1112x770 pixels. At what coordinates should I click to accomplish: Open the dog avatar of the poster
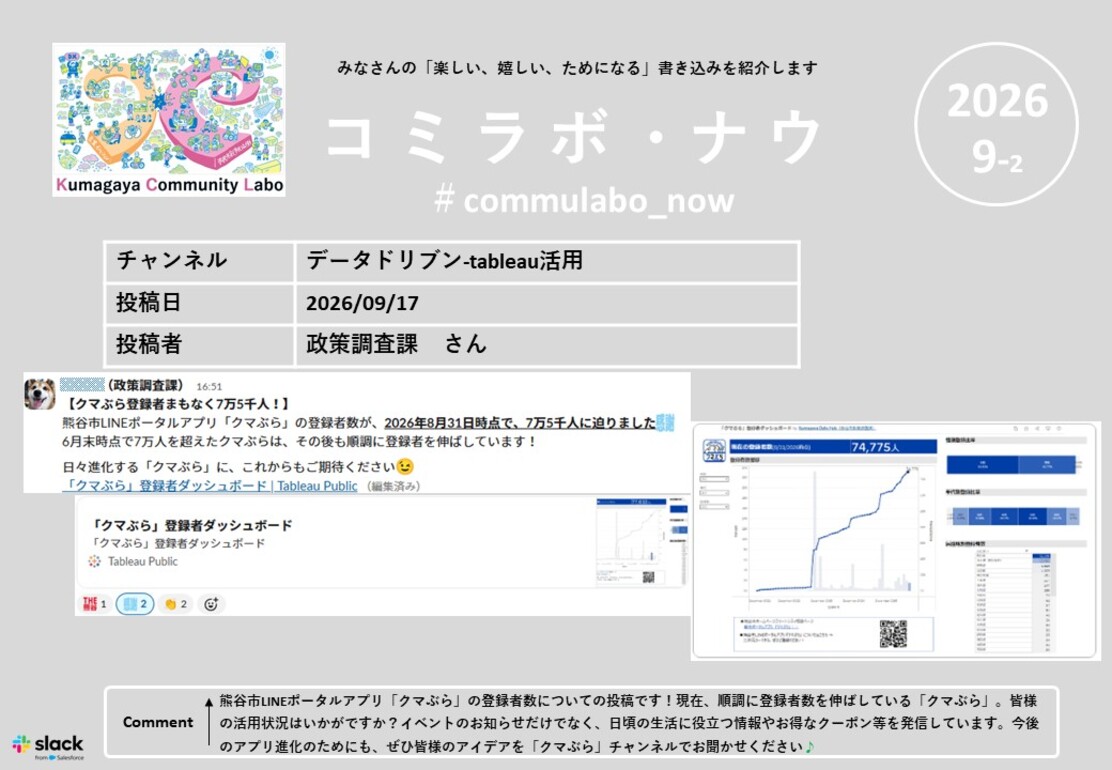coord(40,394)
